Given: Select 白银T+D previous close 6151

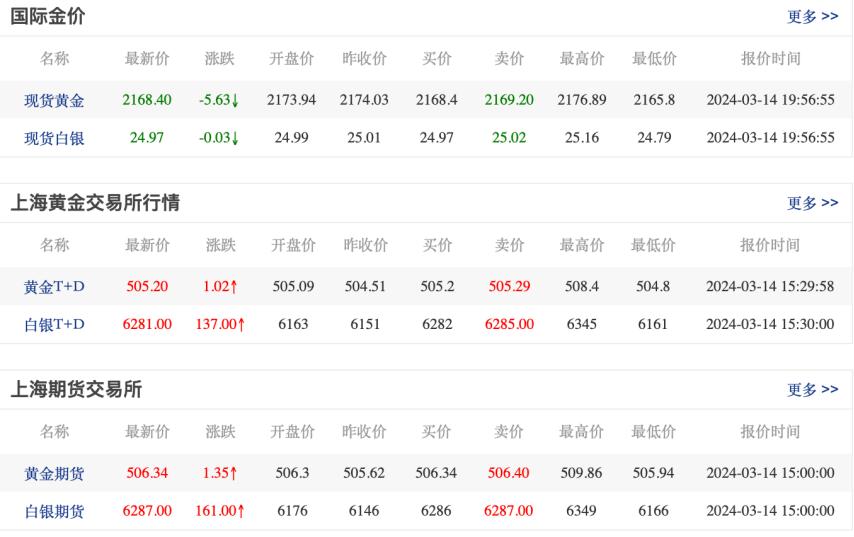Looking at the screenshot, I should point(365,324).
